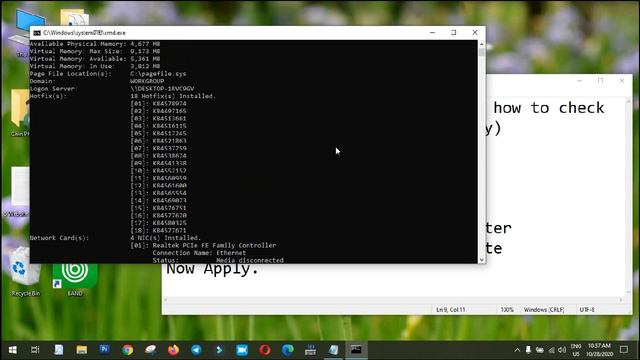Image resolution: width=640 pixels, height=360 pixels.
Task: Click Notepad's horizontal scrollbar right arrow
Action: point(621,300)
